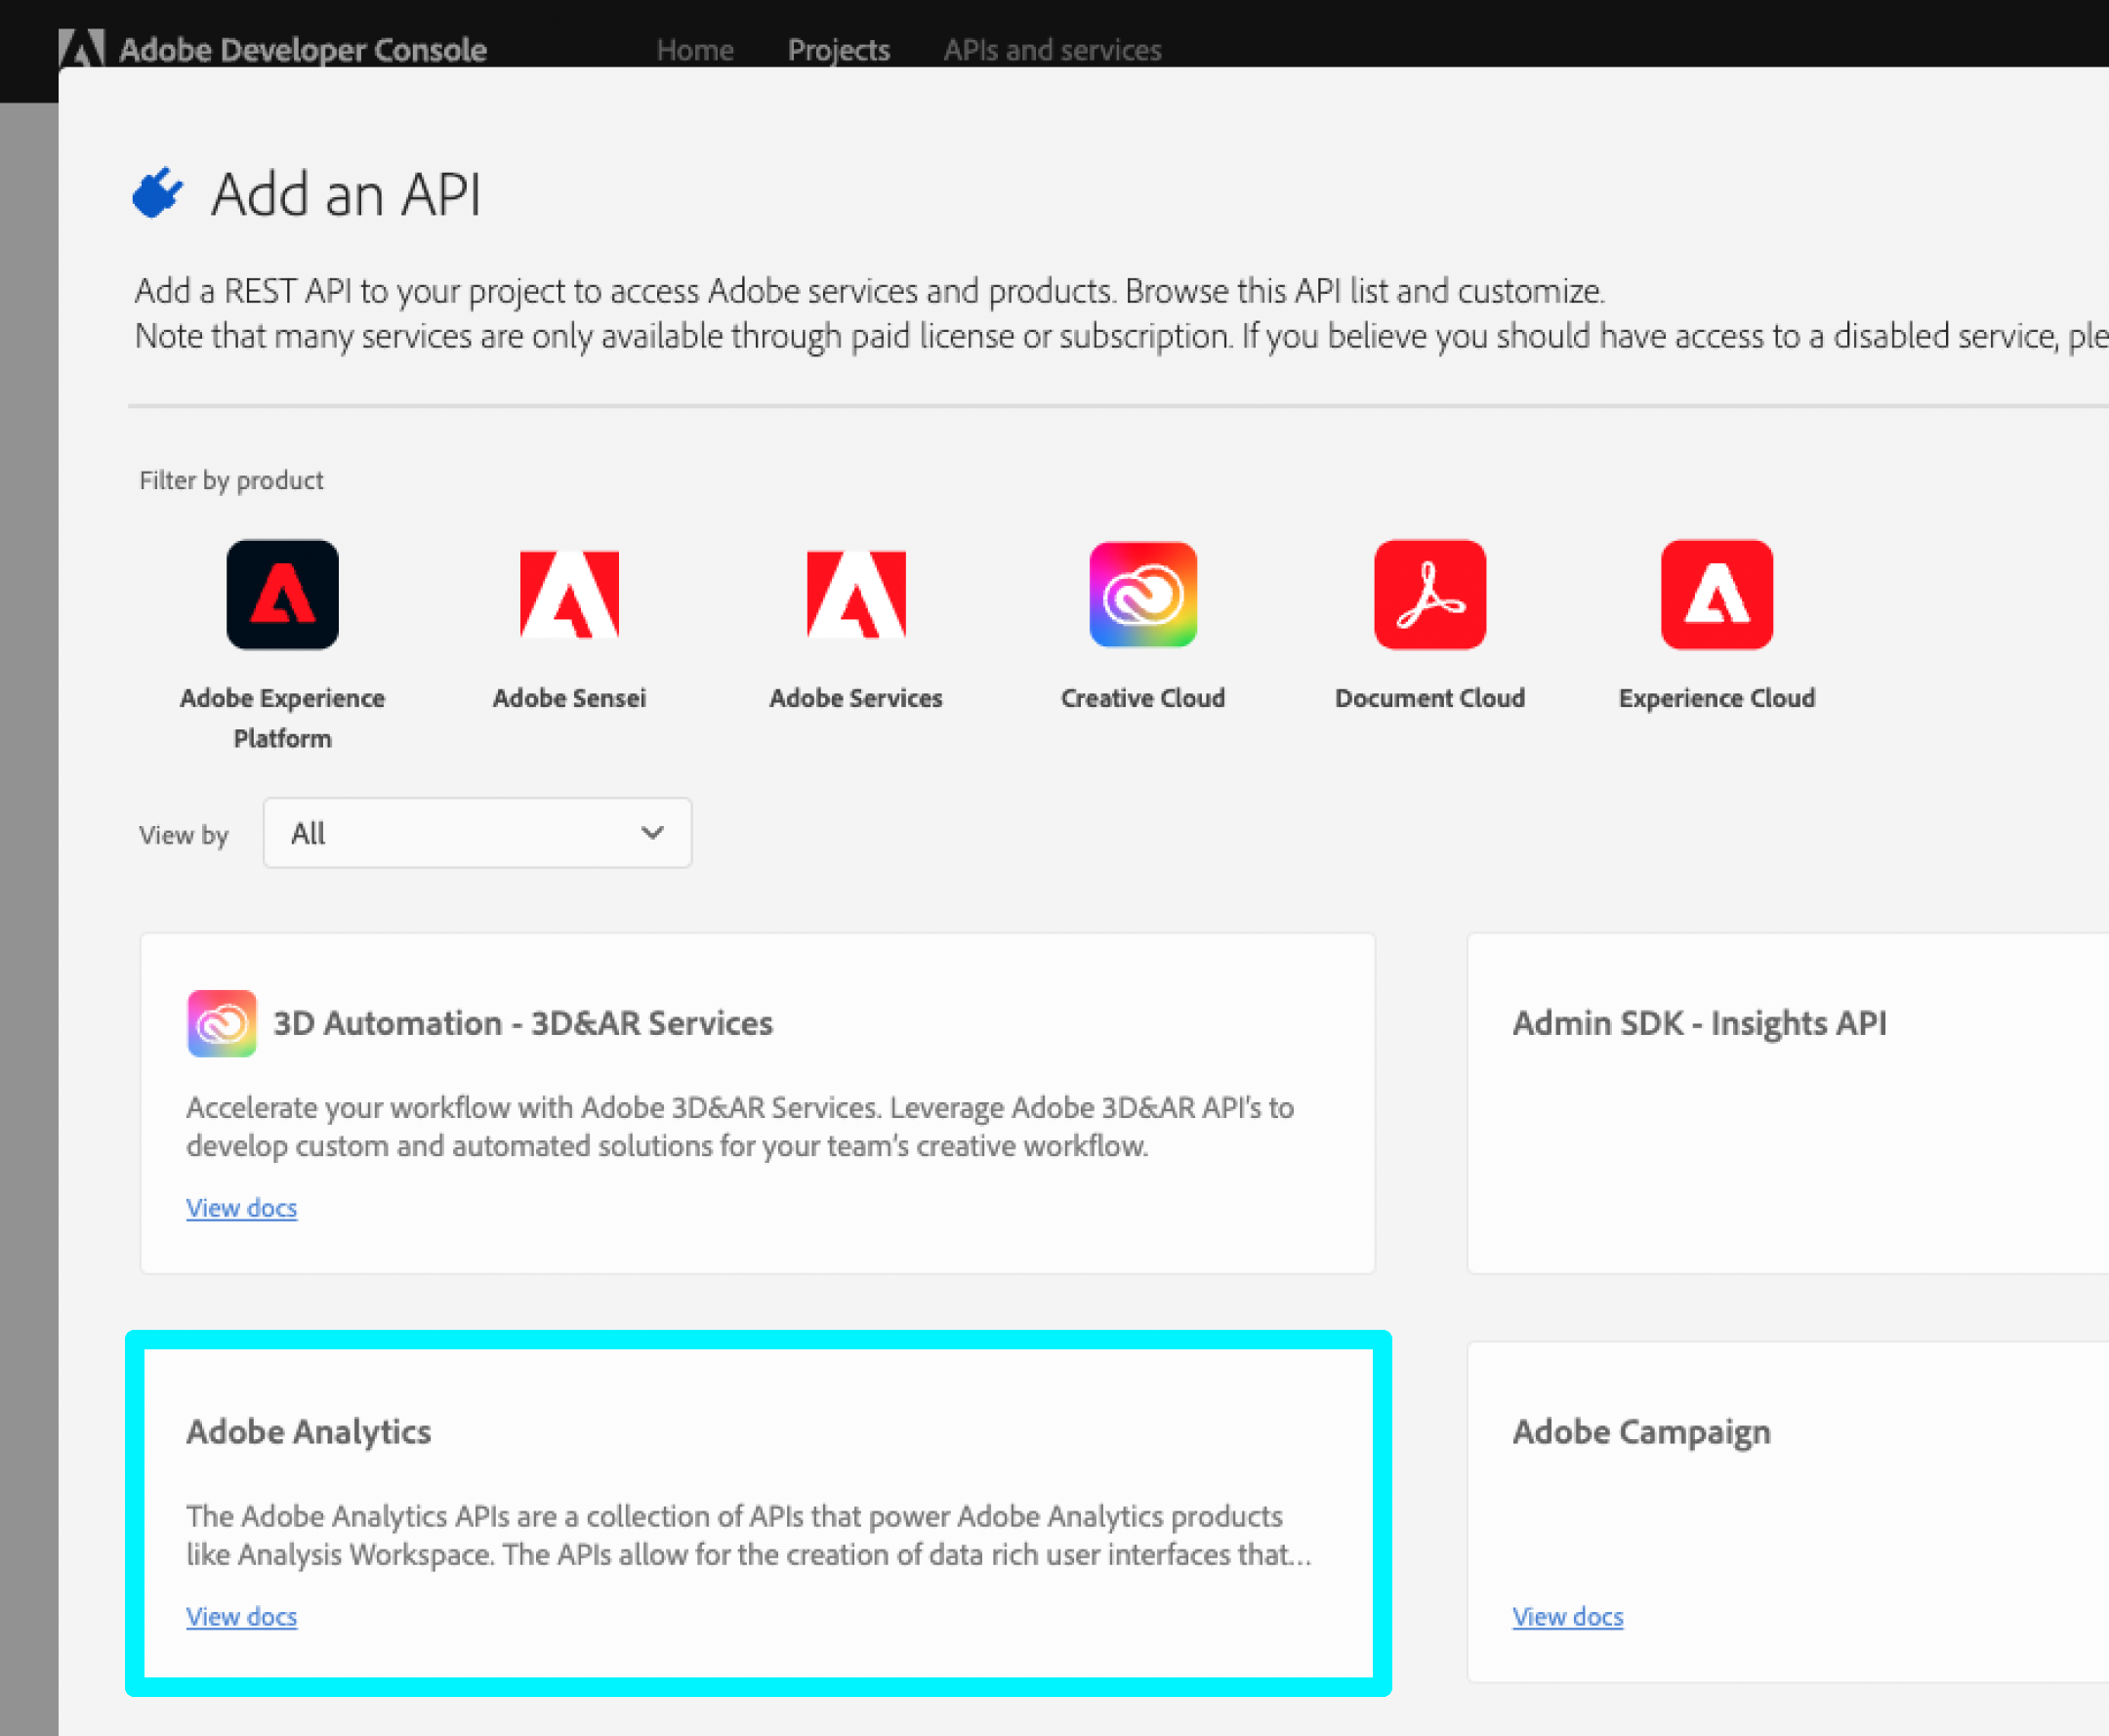Click the Creative Cloud icon on 3D Automation card
The image size is (2109, 1736).
click(222, 1023)
